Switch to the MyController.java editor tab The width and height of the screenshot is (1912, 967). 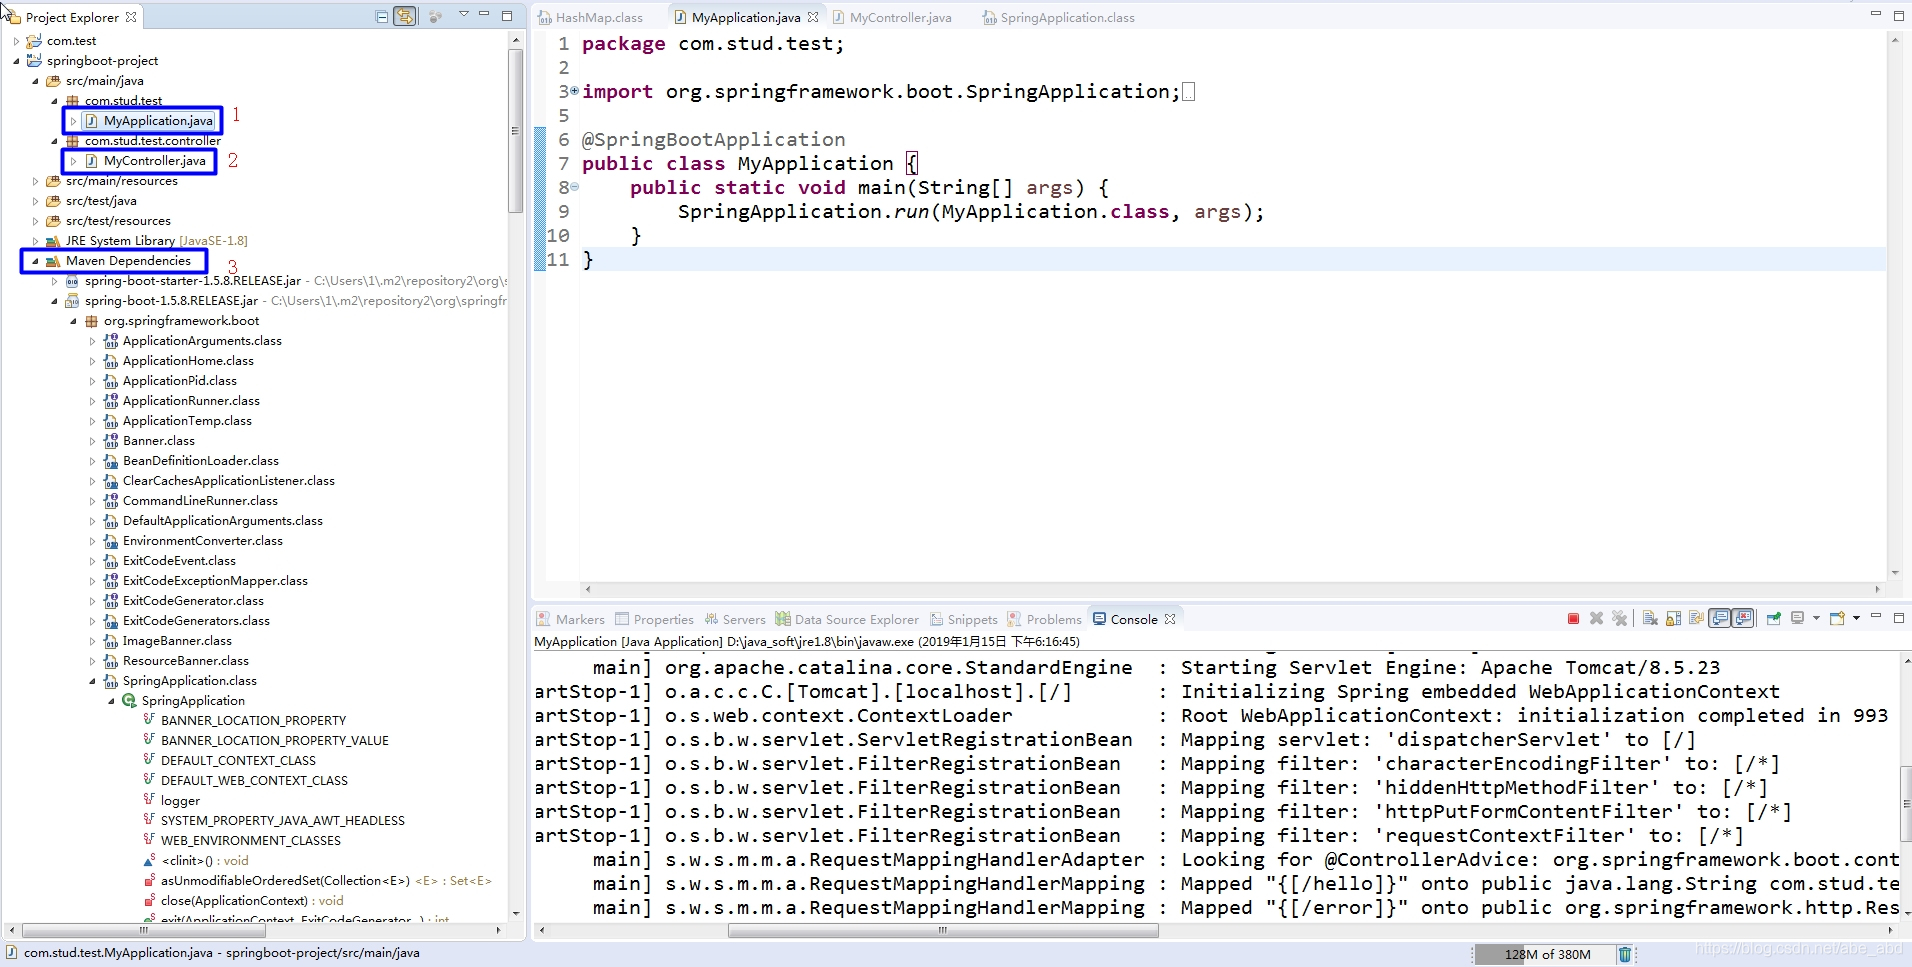point(891,17)
